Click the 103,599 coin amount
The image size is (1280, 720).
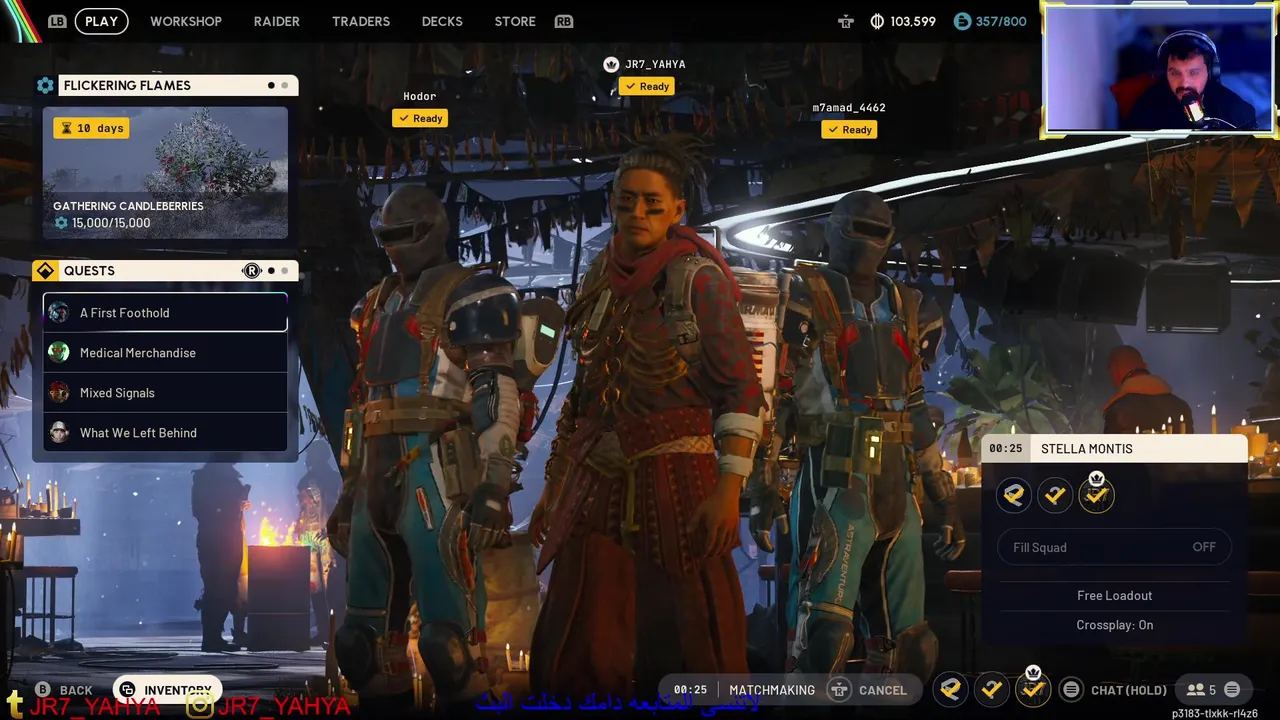point(912,21)
